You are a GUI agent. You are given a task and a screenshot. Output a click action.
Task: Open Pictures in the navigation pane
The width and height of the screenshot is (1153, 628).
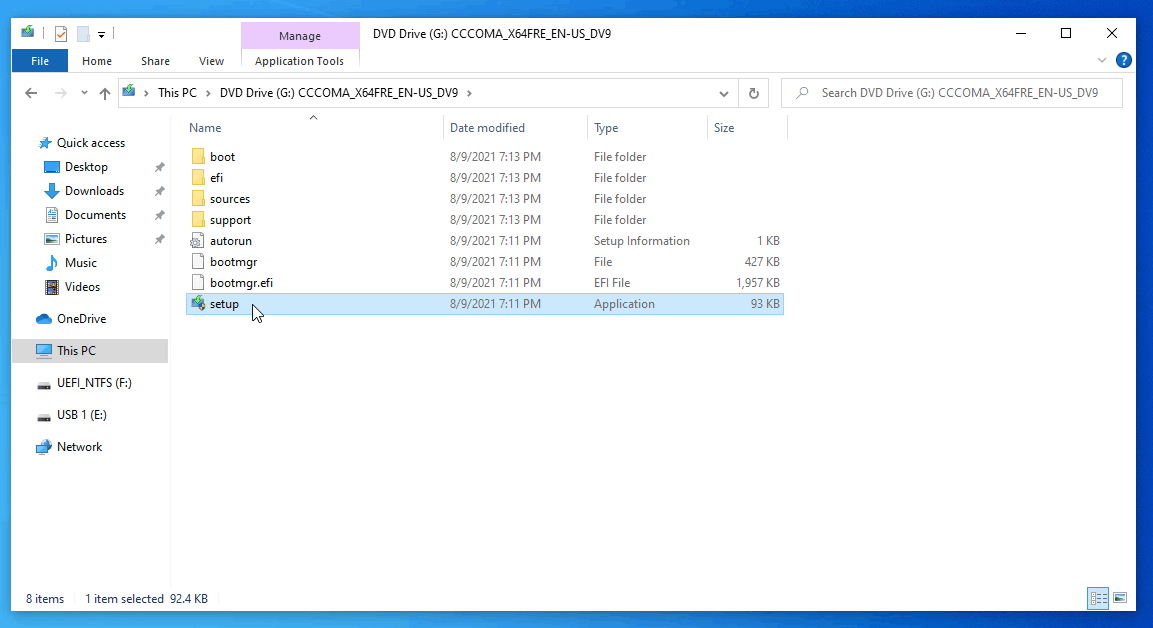(86, 239)
